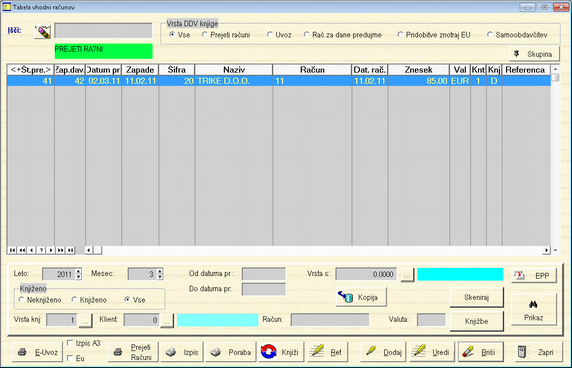Open the Klient lookup ellipsis button
Viewport: 572px width, 368px height.
coord(167,321)
